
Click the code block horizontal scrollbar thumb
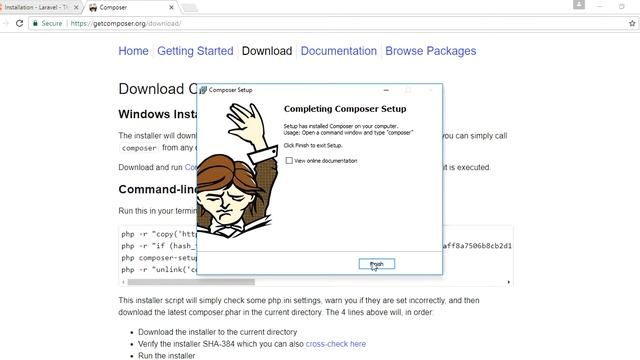tap(191, 282)
